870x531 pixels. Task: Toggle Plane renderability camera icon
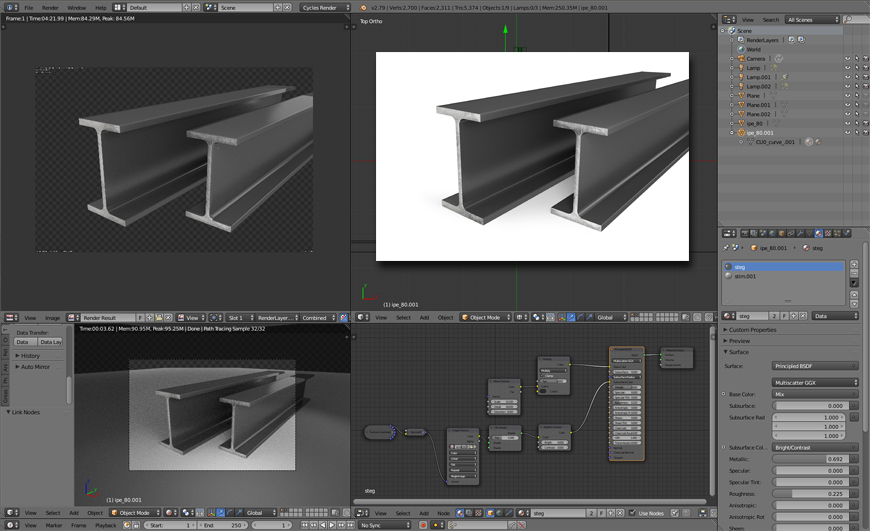[866, 95]
